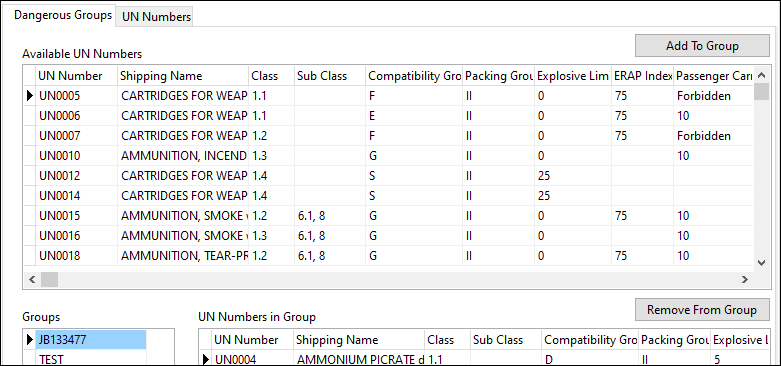
Task: Click the horizontal scroll right arrow
Action: 745,279
